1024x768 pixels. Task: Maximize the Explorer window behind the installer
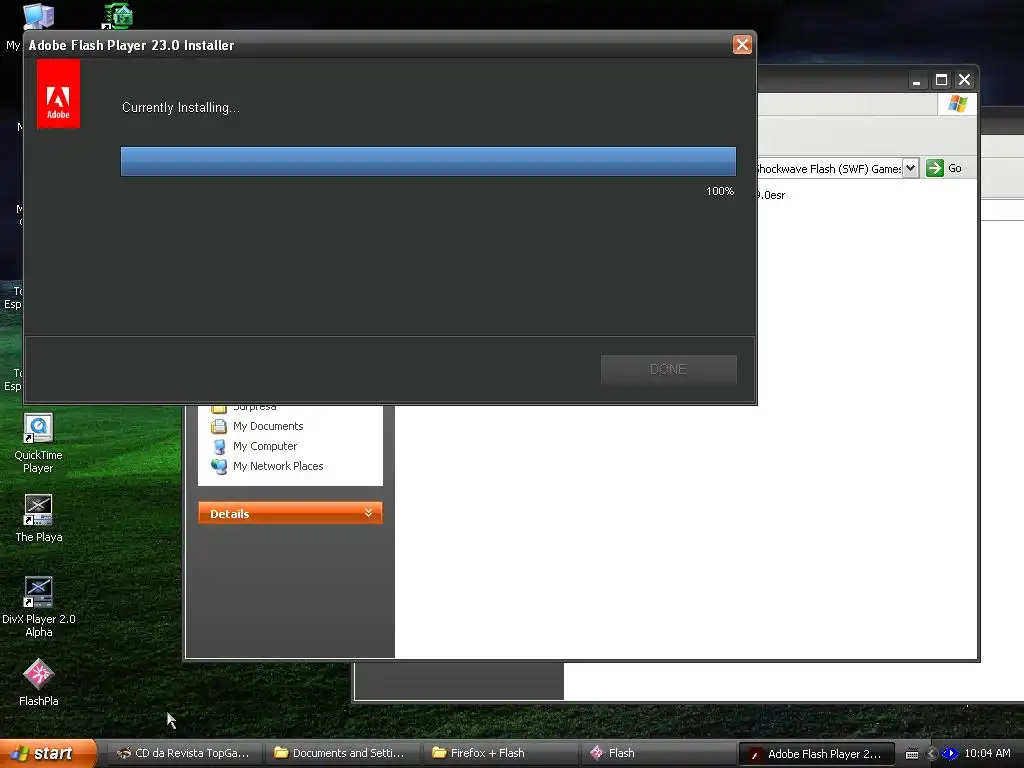point(941,80)
